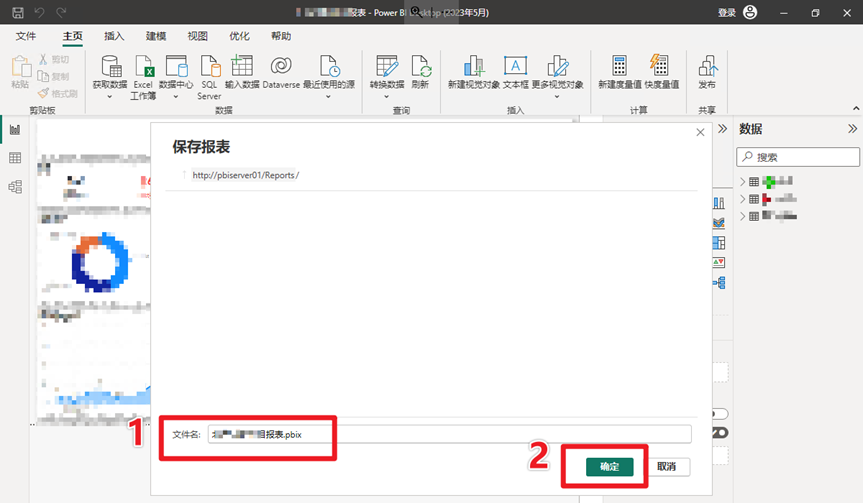Open the 插入 ribbon tab
The image size is (863, 503).
(115, 36)
